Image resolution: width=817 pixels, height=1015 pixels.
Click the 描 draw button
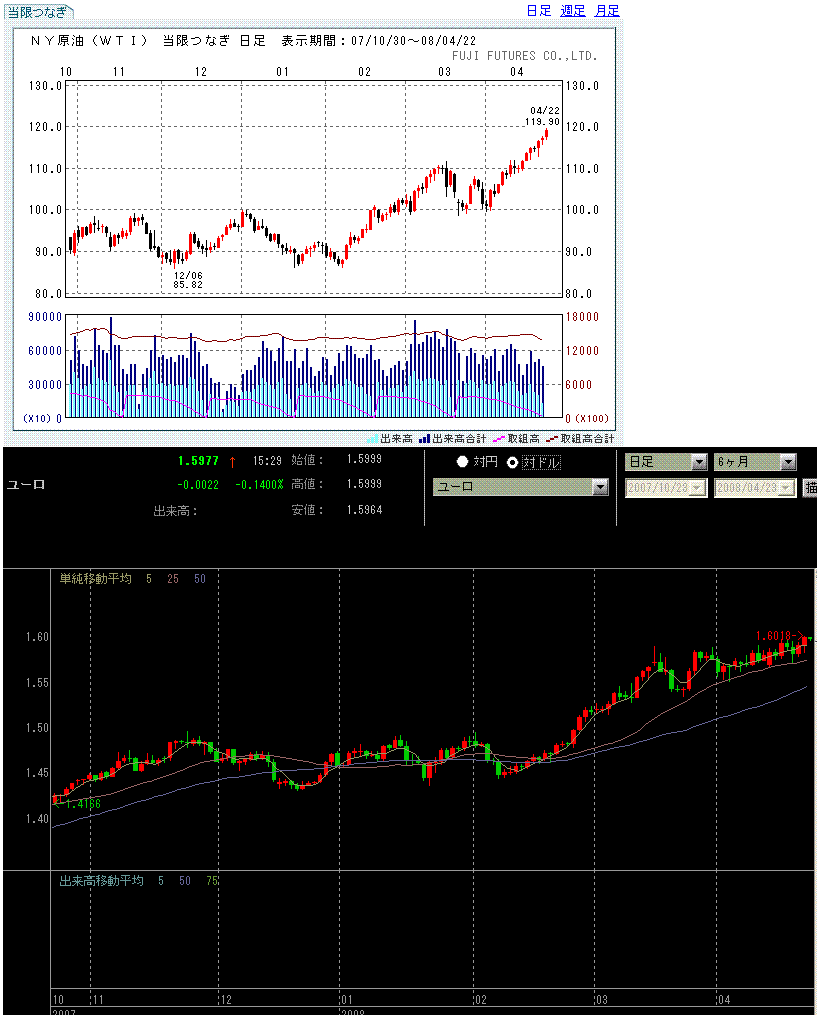[x=810, y=488]
